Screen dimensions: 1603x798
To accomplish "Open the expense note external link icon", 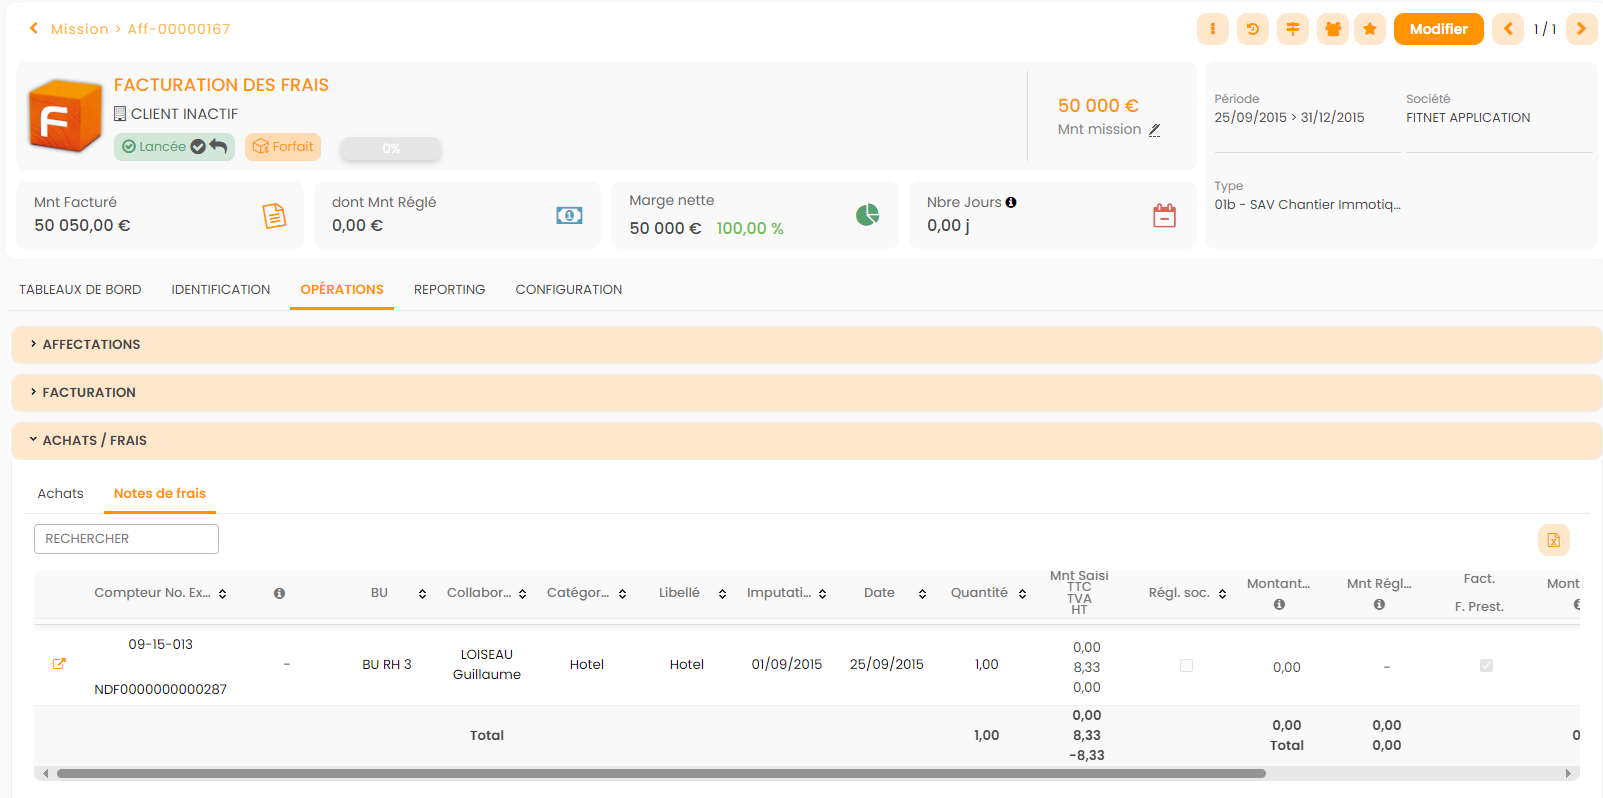I will pos(59,664).
